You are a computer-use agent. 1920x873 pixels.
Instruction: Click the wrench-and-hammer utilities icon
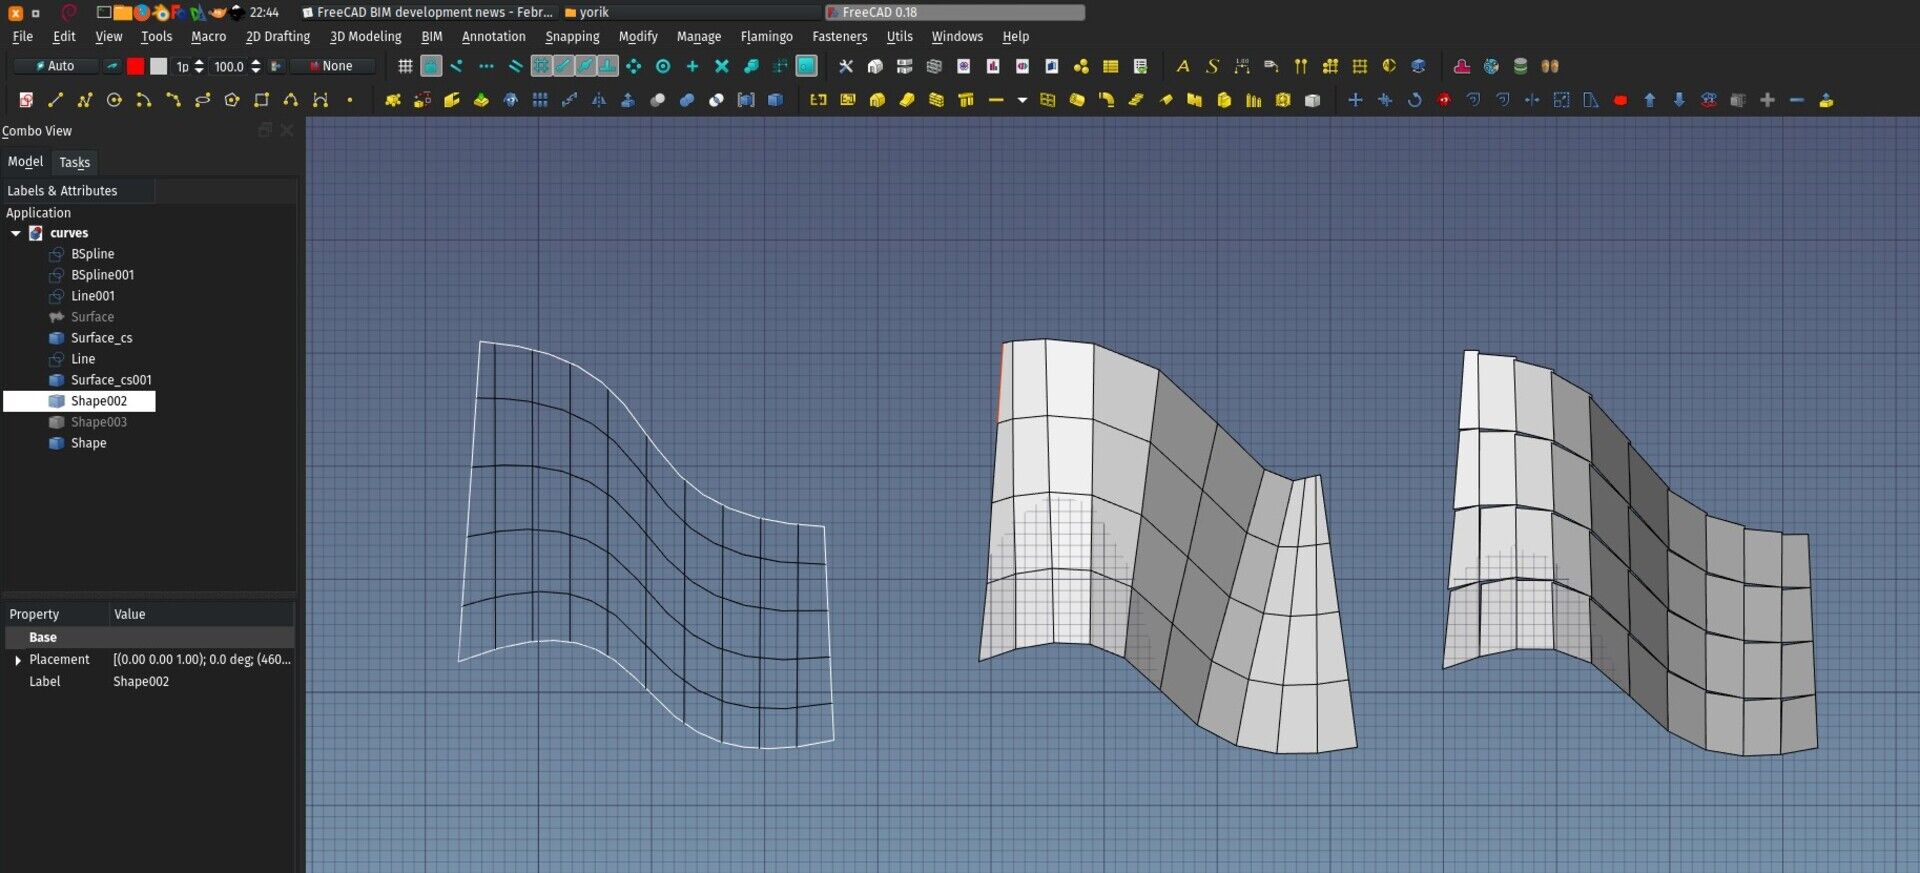click(x=845, y=66)
